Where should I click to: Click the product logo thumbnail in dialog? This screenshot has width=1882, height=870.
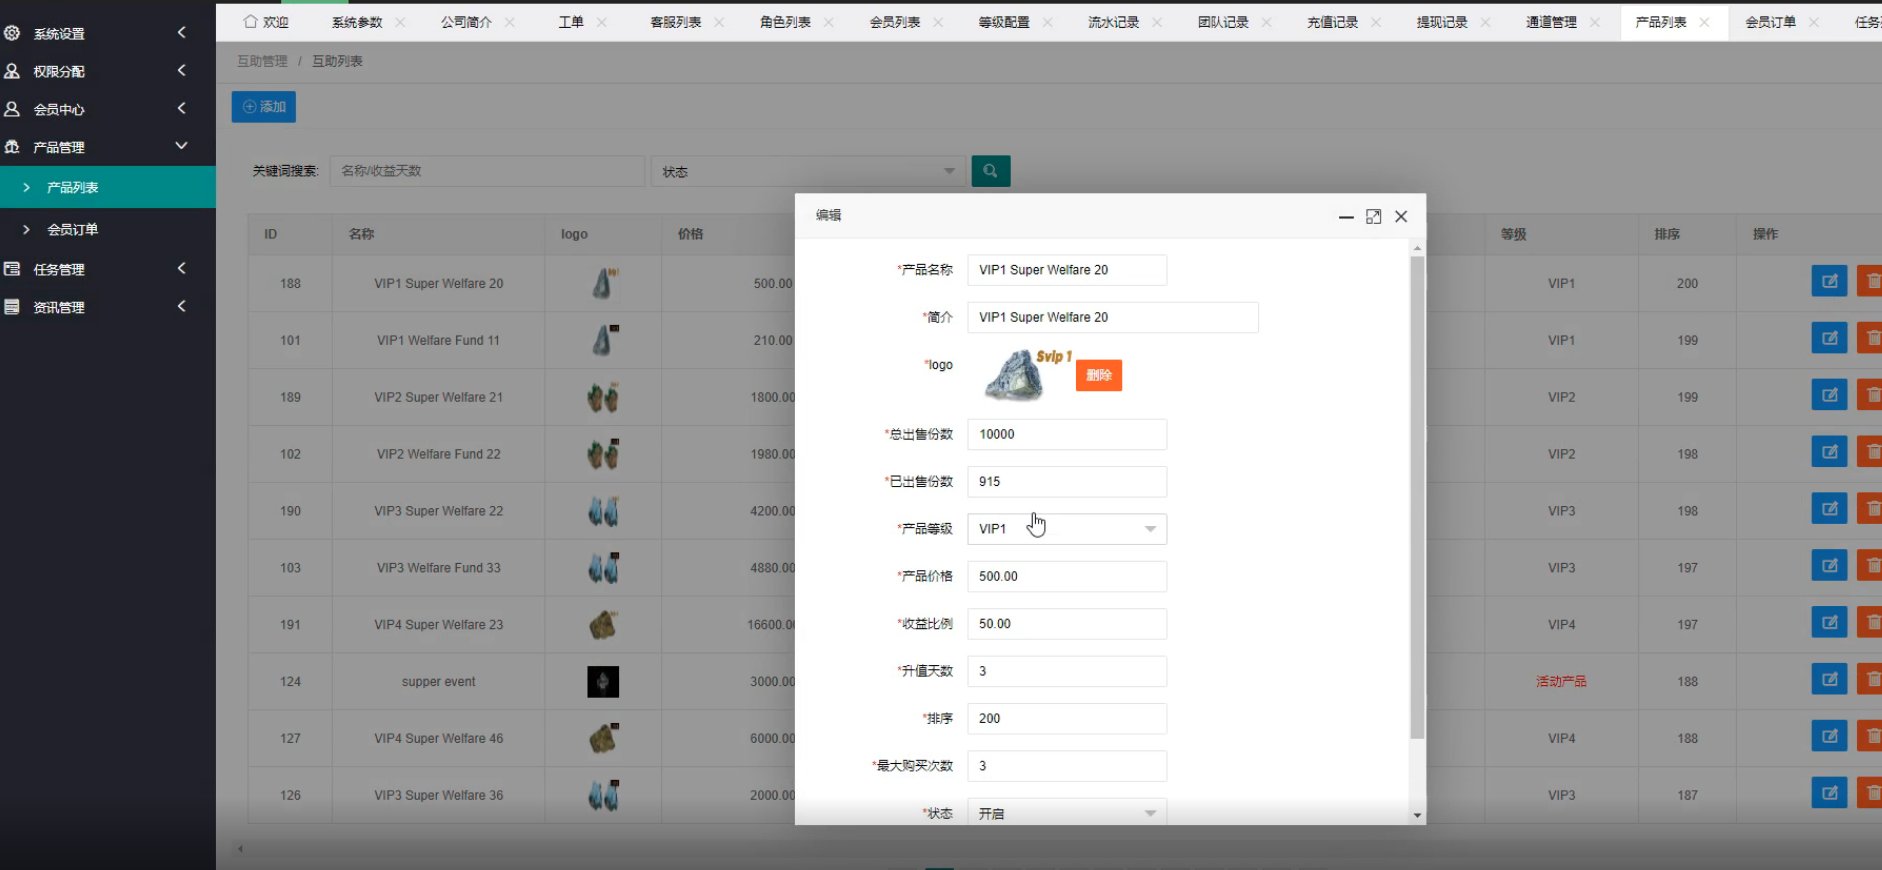[1016, 376]
